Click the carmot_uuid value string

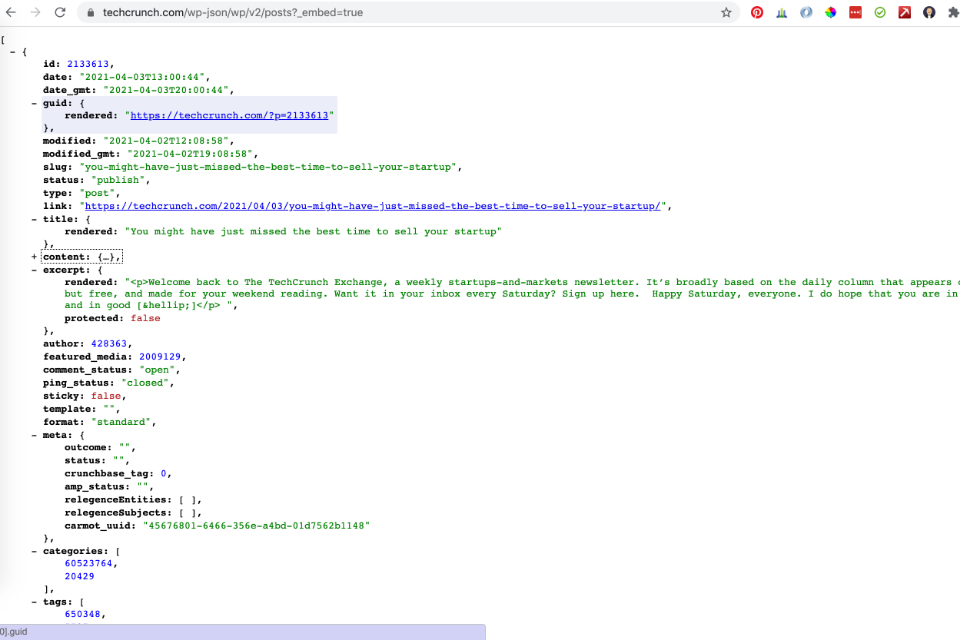coord(256,525)
